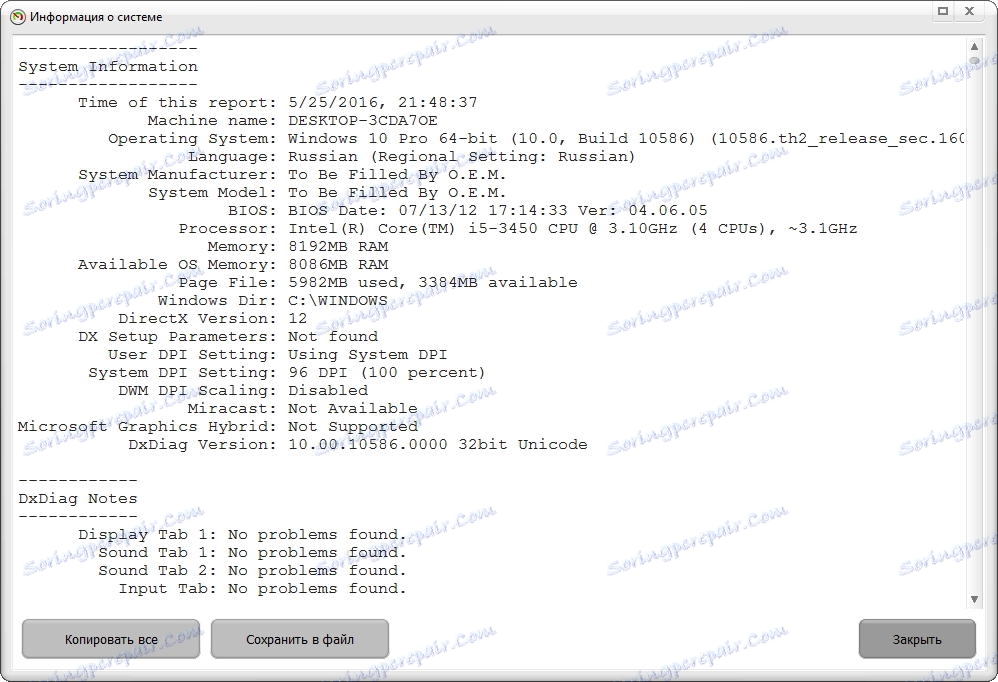Click the Закрыть button
This screenshot has height=682, width=998.
(x=917, y=639)
